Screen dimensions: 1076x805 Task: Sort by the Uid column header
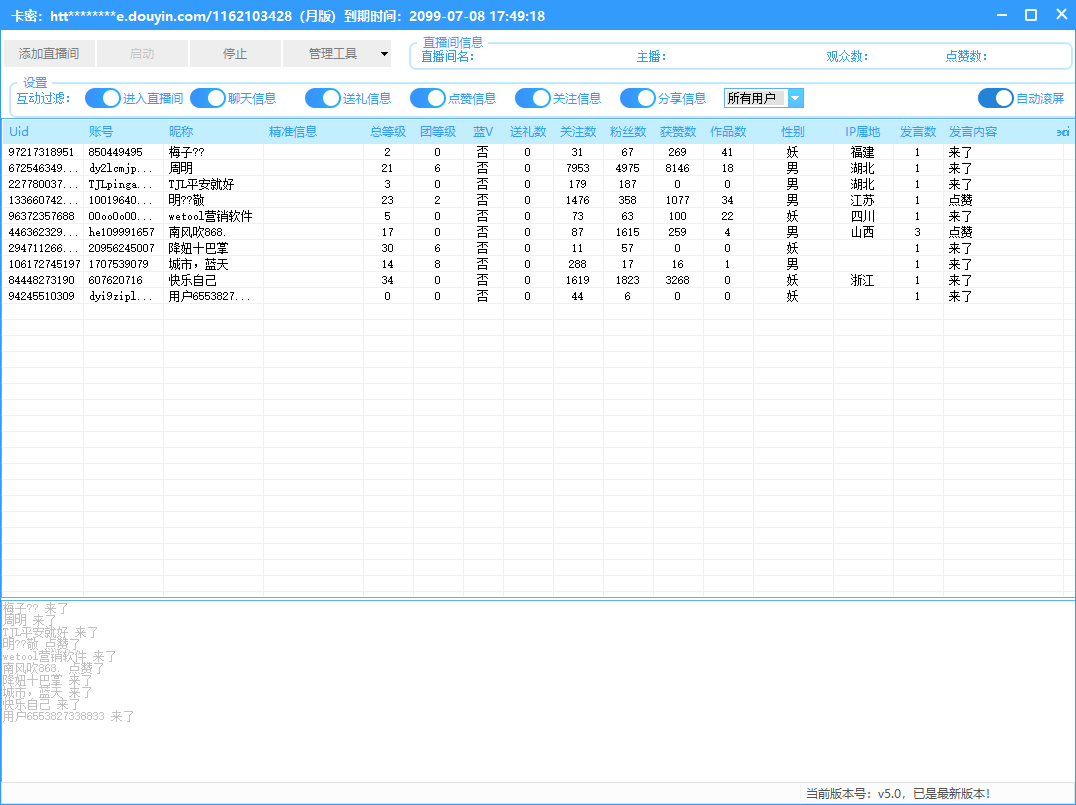tap(20, 132)
